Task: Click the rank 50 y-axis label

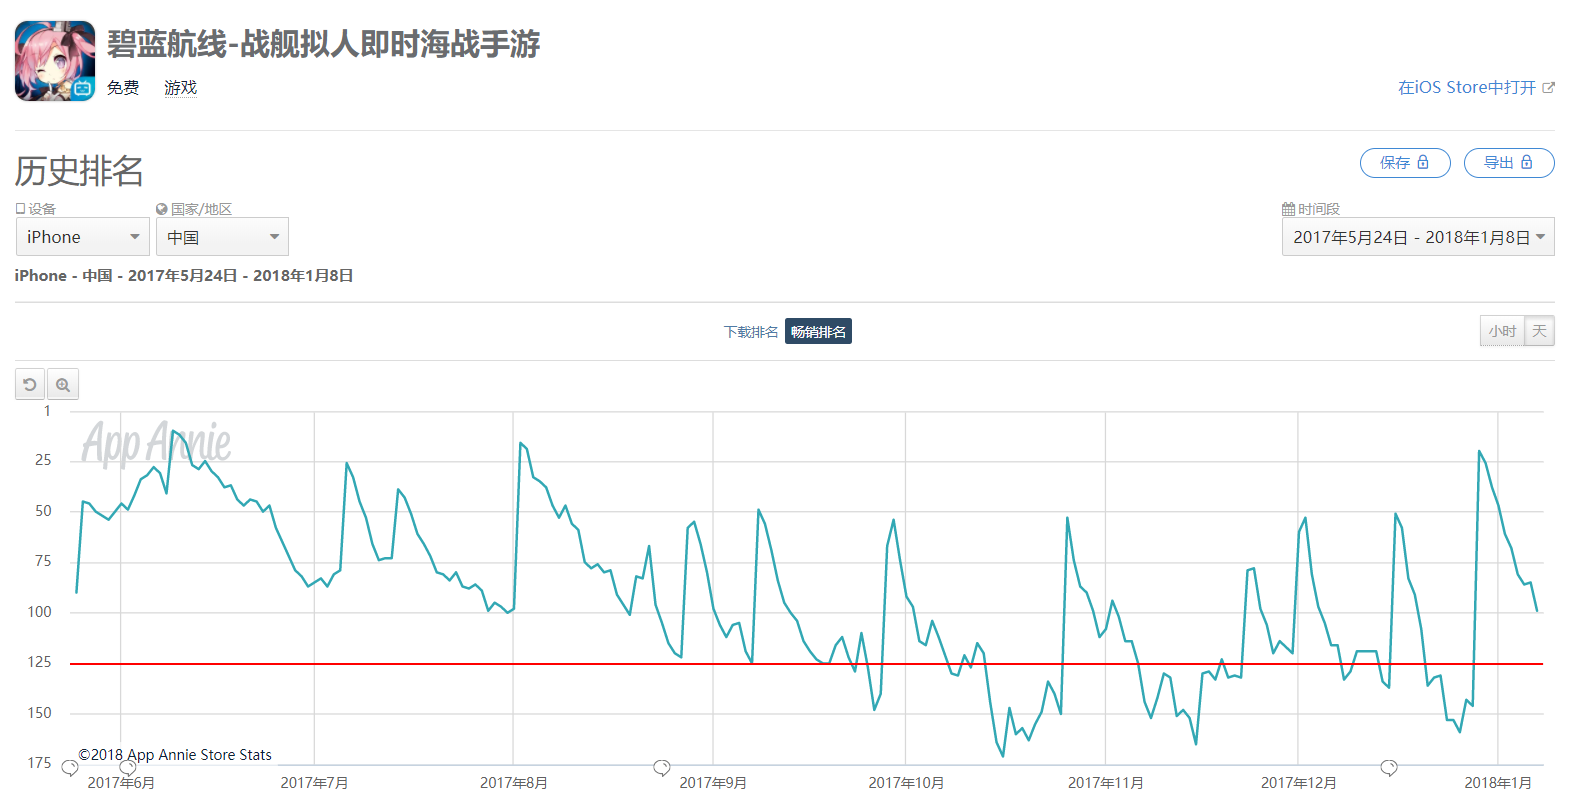Action: [x=43, y=511]
